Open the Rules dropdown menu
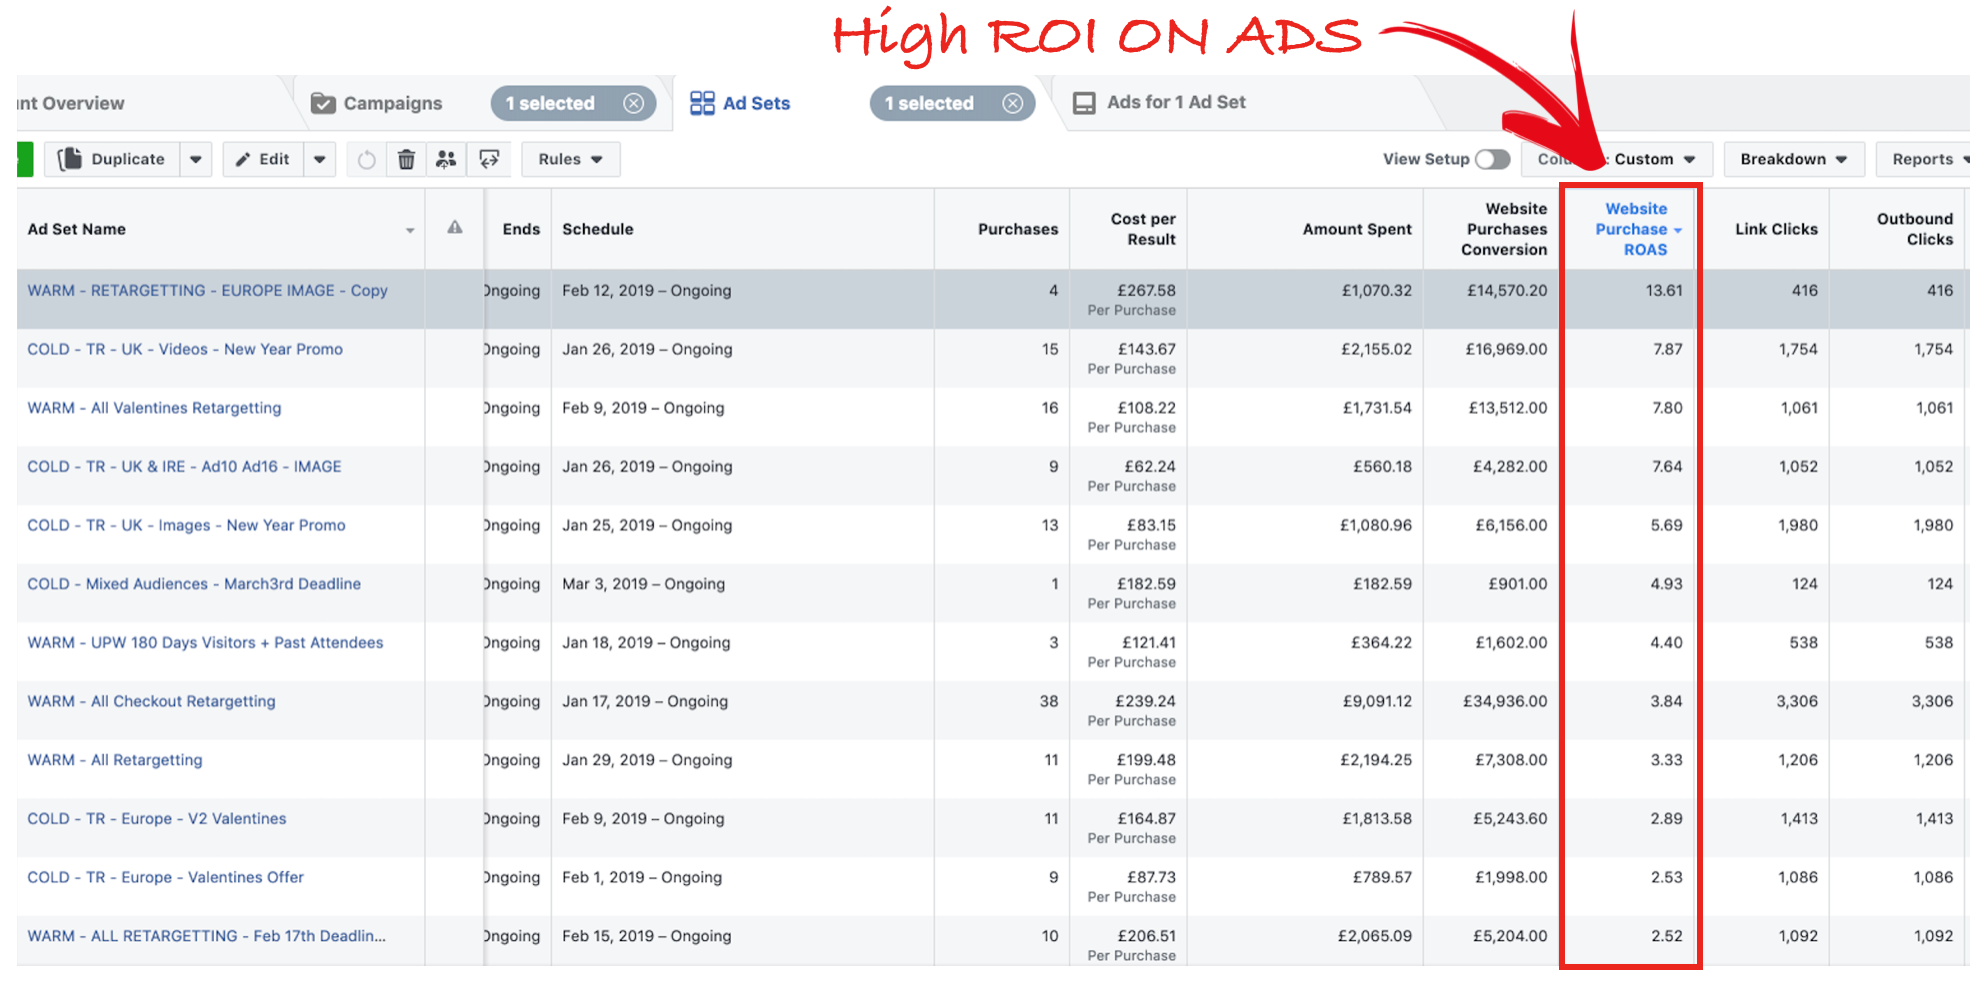 coord(570,159)
